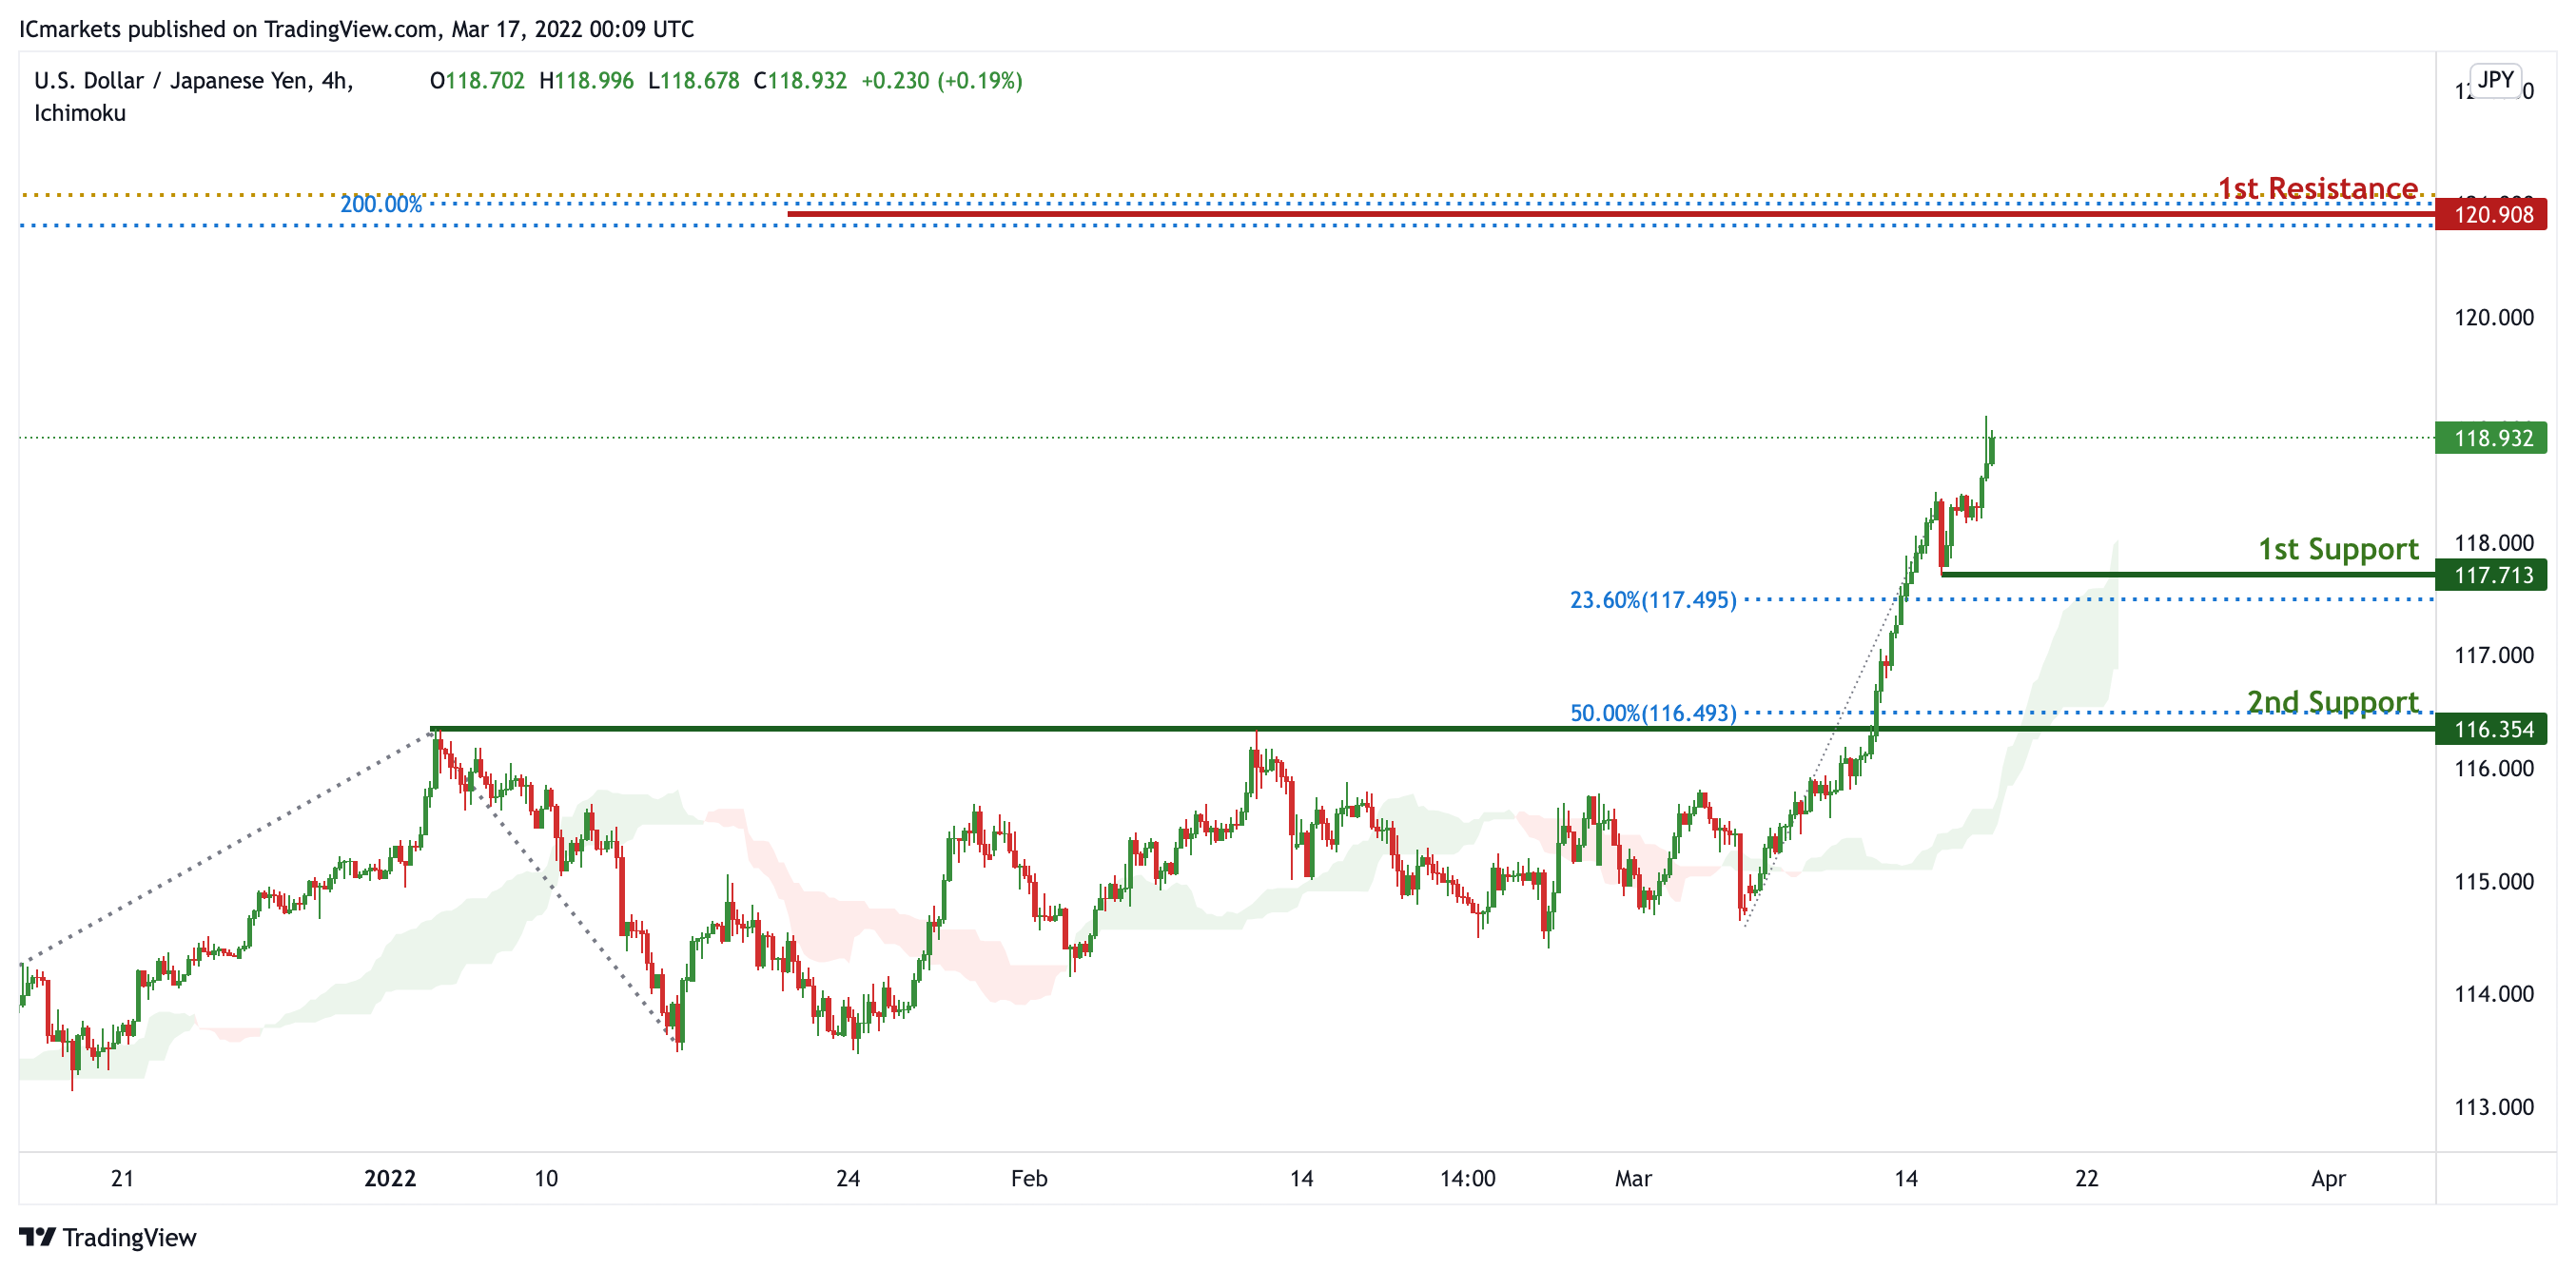2576x1271 pixels.
Task: Click the 120.000 level on price scale
Action: (x=2493, y=317)
